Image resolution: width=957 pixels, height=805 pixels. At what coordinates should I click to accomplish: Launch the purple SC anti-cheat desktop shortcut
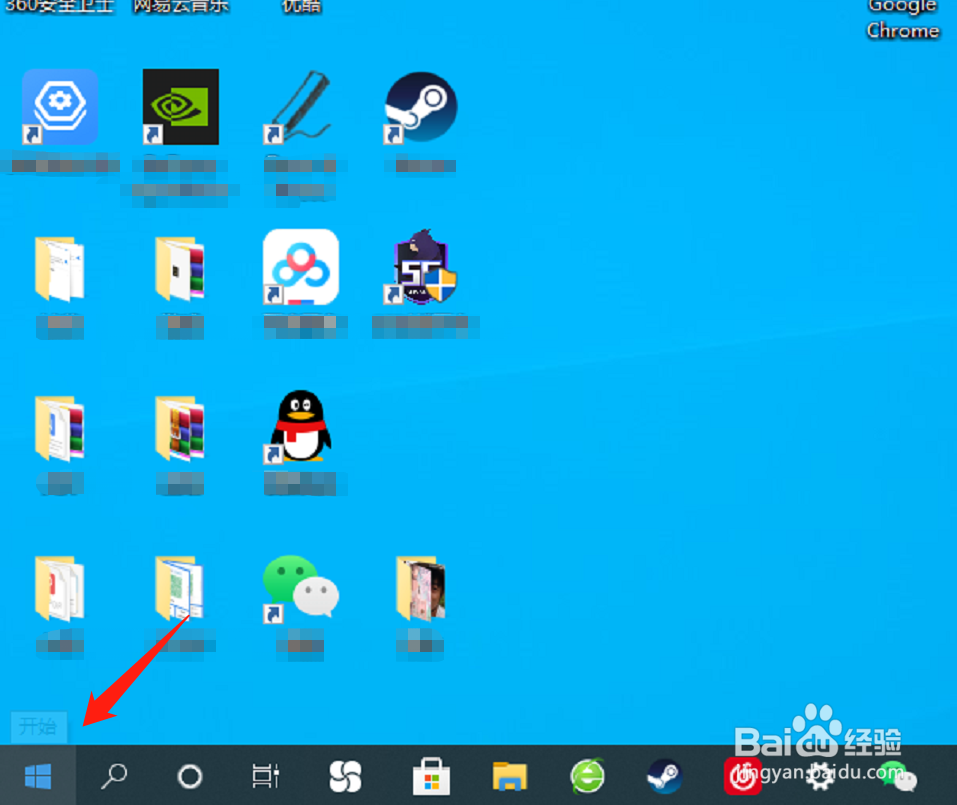pyautogui.click(x=420, y=267)
